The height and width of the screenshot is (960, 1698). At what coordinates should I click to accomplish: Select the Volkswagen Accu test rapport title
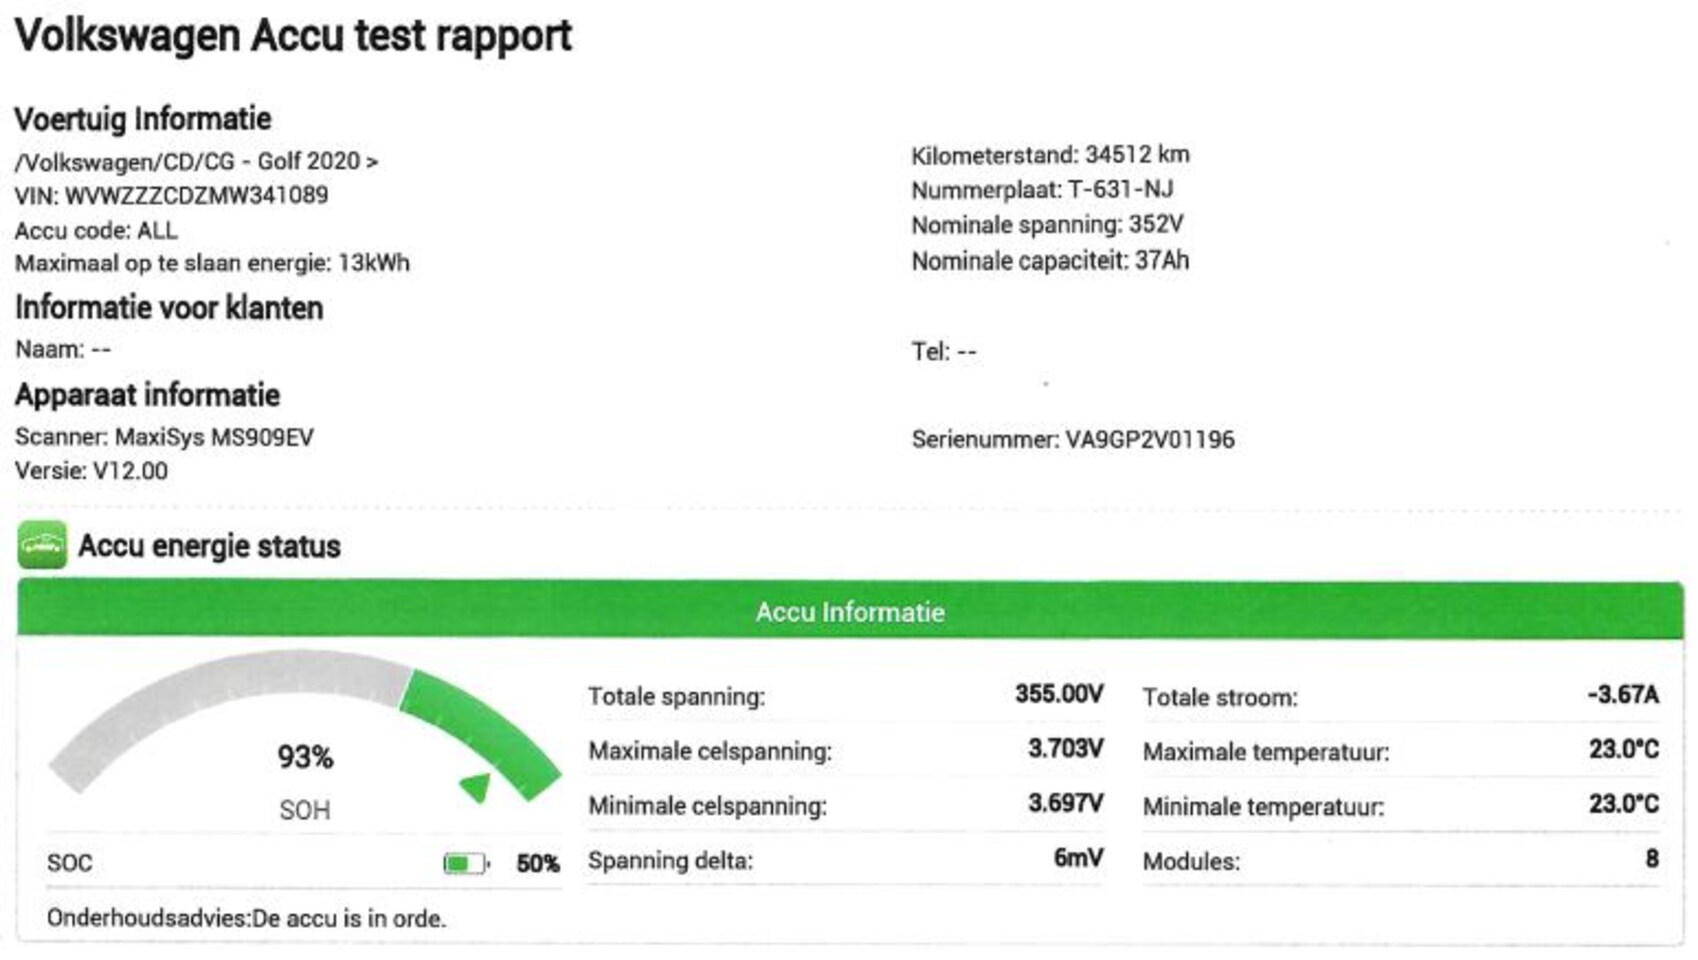point(293,36)
